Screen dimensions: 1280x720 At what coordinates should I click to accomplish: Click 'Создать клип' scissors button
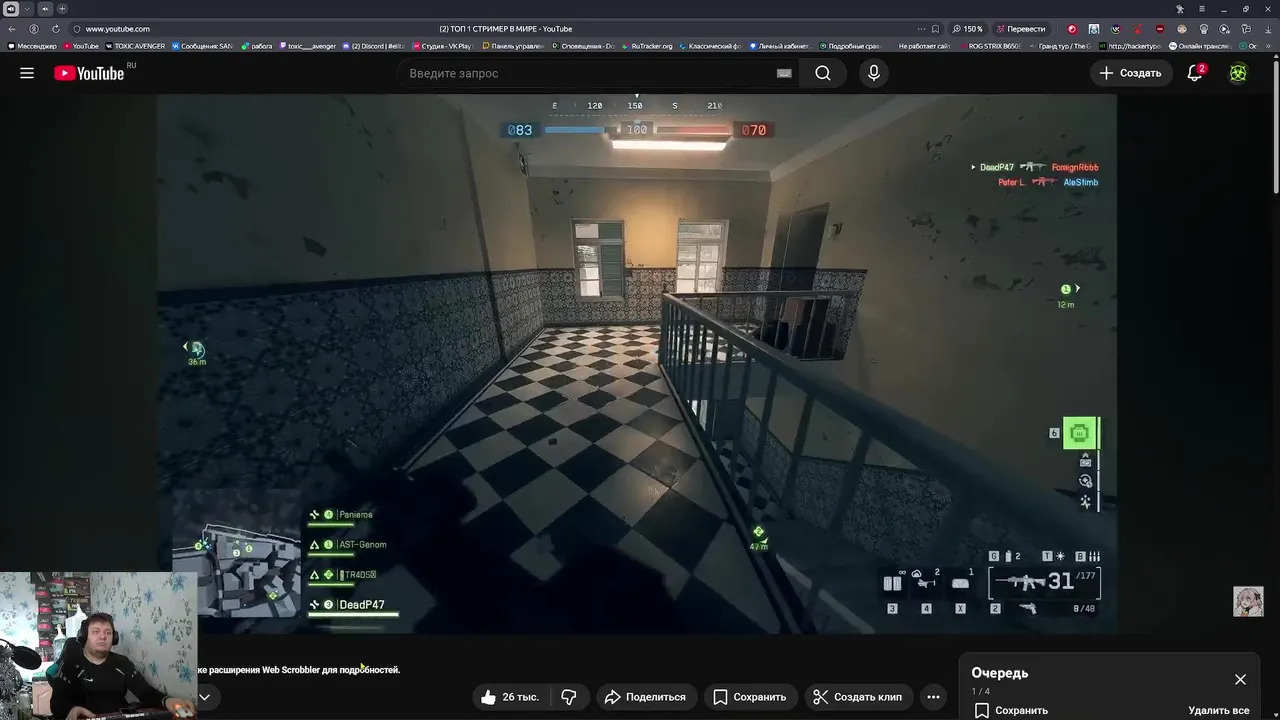[857, 697]
